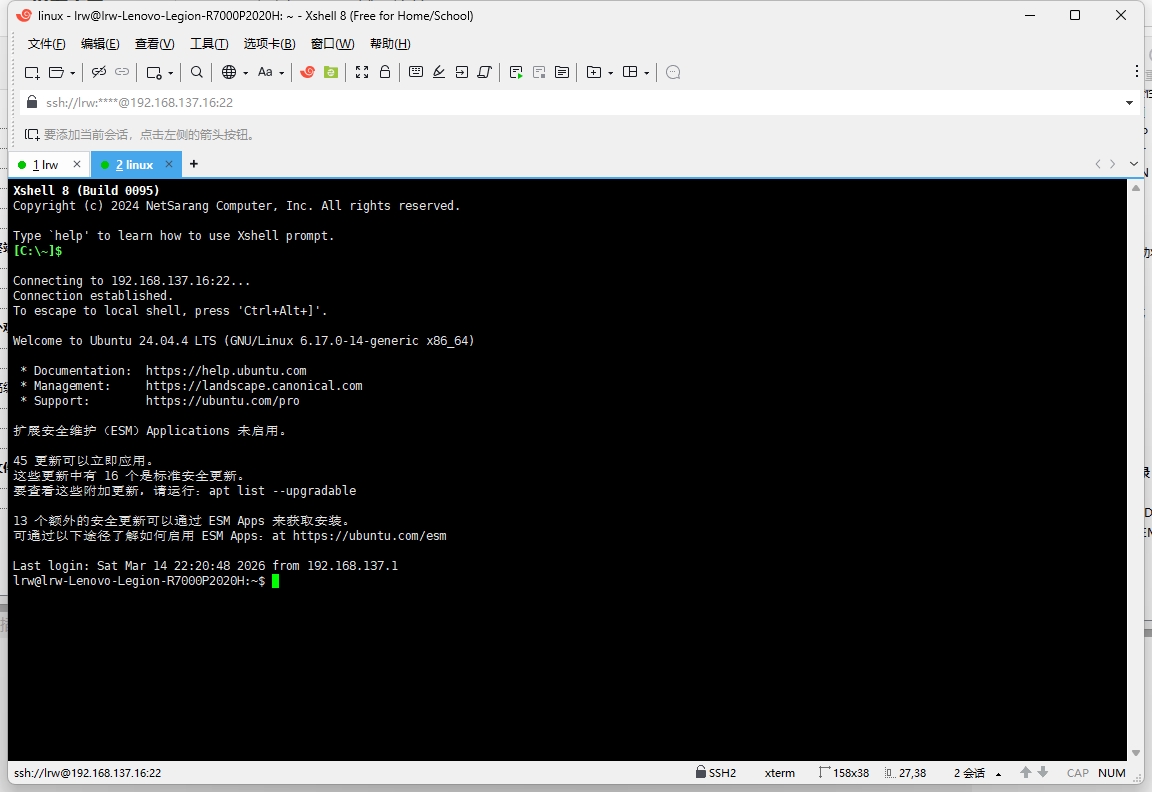This screenshot has height=792, width=1152.
Task: Click the terminal prompt line with cursor
Action: [x=146, y=581]
